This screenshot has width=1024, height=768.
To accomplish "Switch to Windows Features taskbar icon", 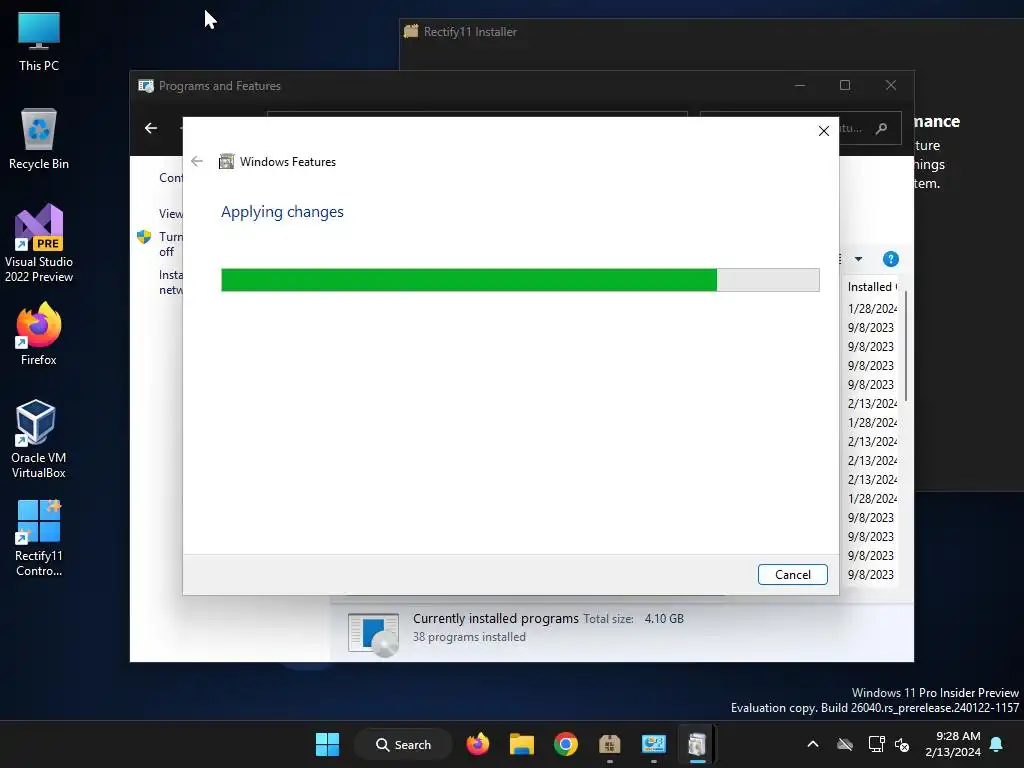I will (x=697, y=744).
